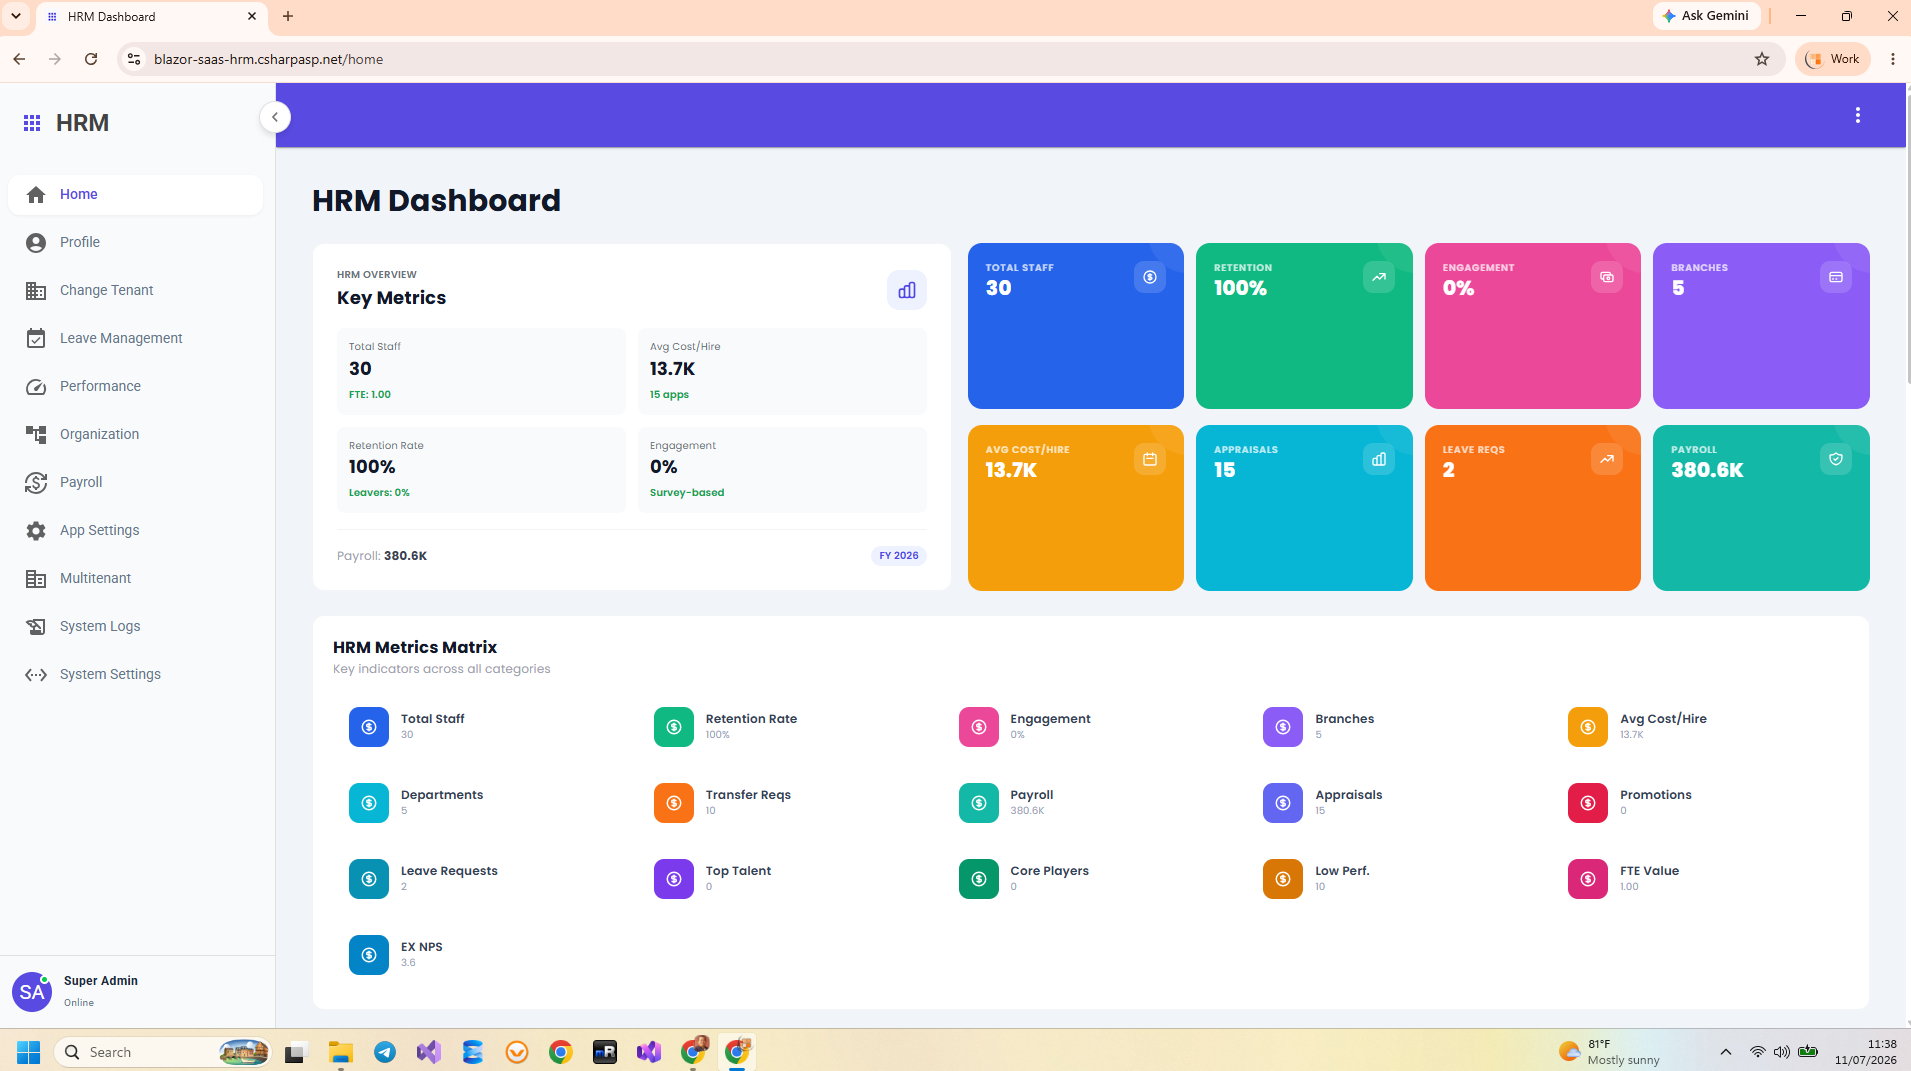Click the Branches card icon
Image resolution: width=1911 pixels, height=1071 pixels.
1836,277
